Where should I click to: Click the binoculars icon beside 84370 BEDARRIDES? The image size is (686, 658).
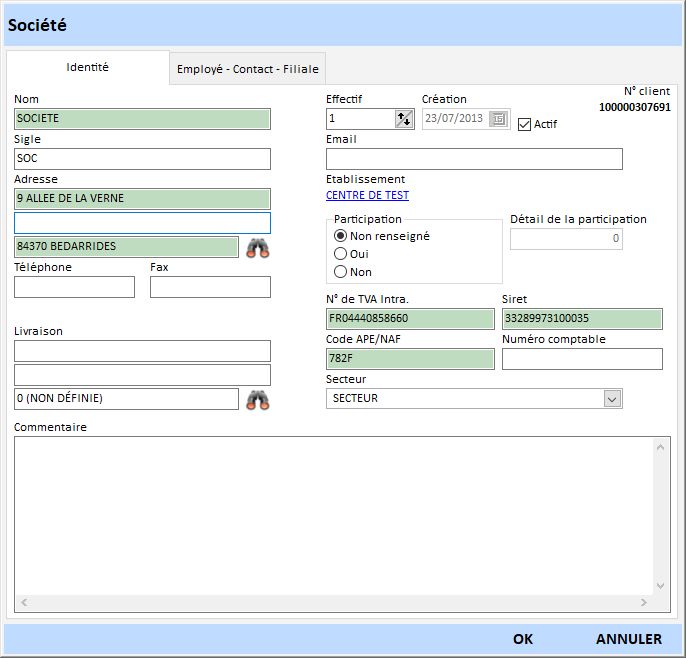pyautogui.click(x=258, y=248)
